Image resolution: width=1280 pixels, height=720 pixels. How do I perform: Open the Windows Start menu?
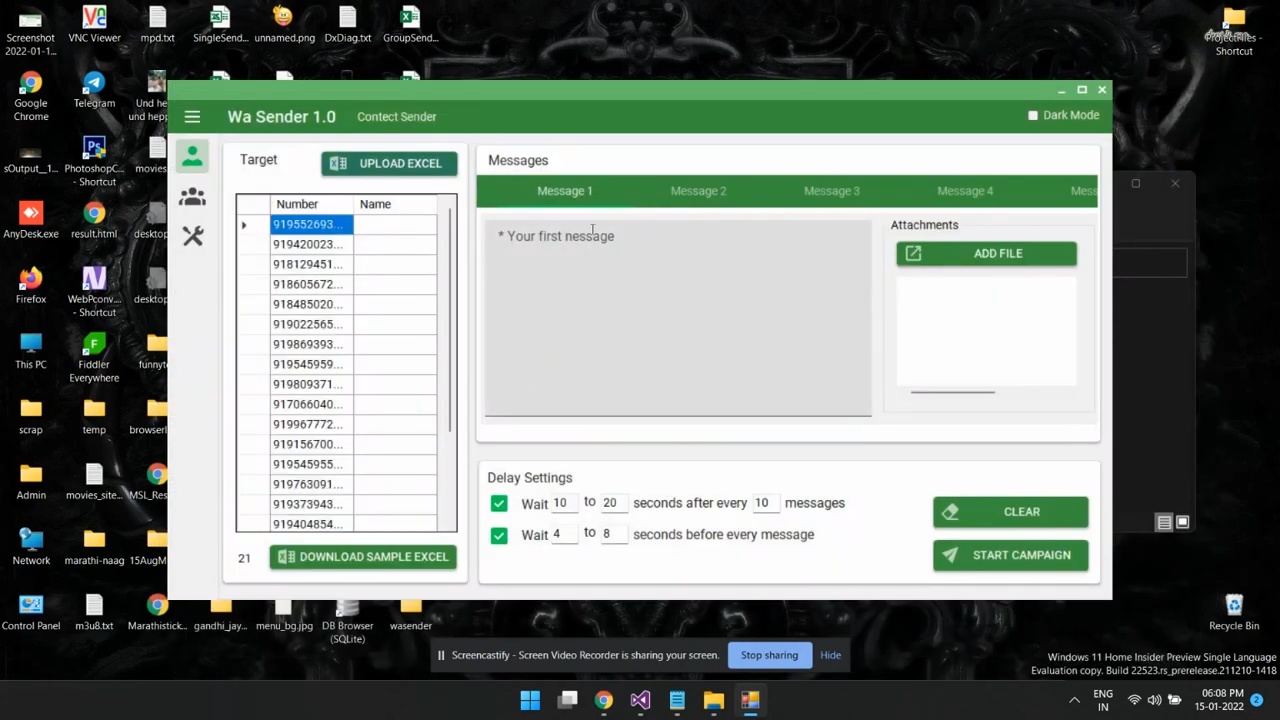point(530,700)
